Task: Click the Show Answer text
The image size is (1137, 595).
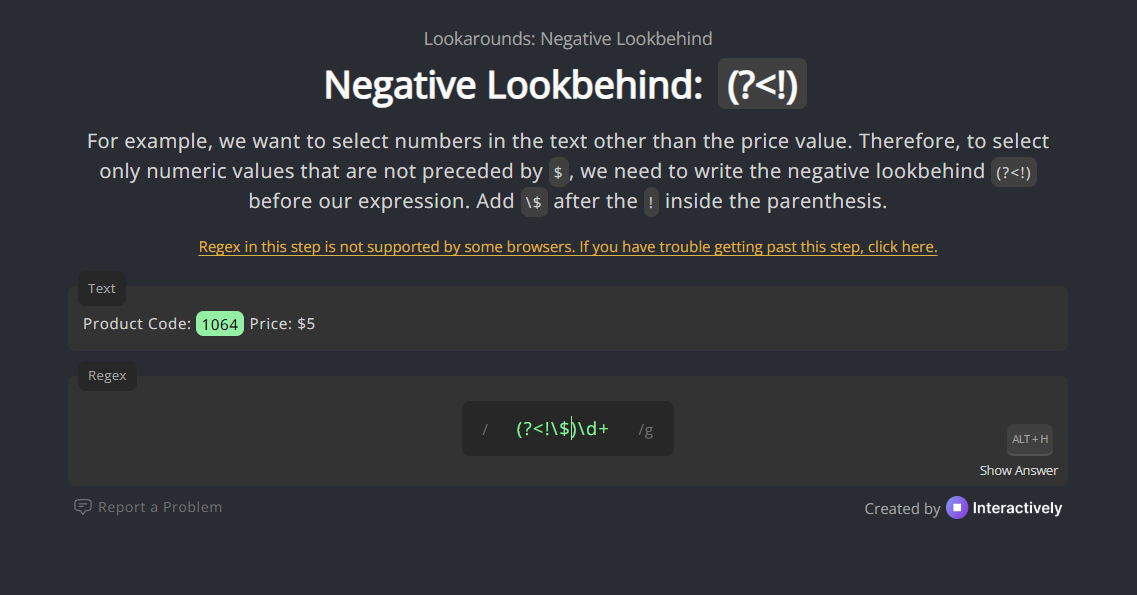Action: 1018,471
